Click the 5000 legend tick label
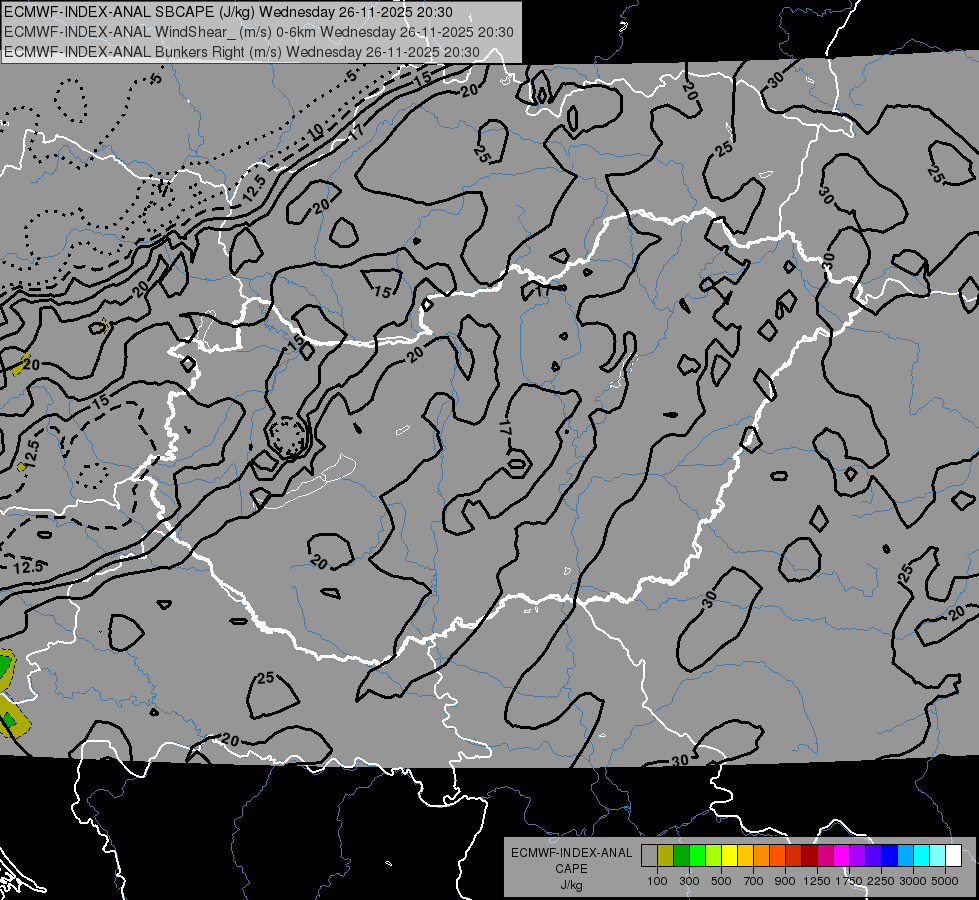979x900 pixels. 945,881
